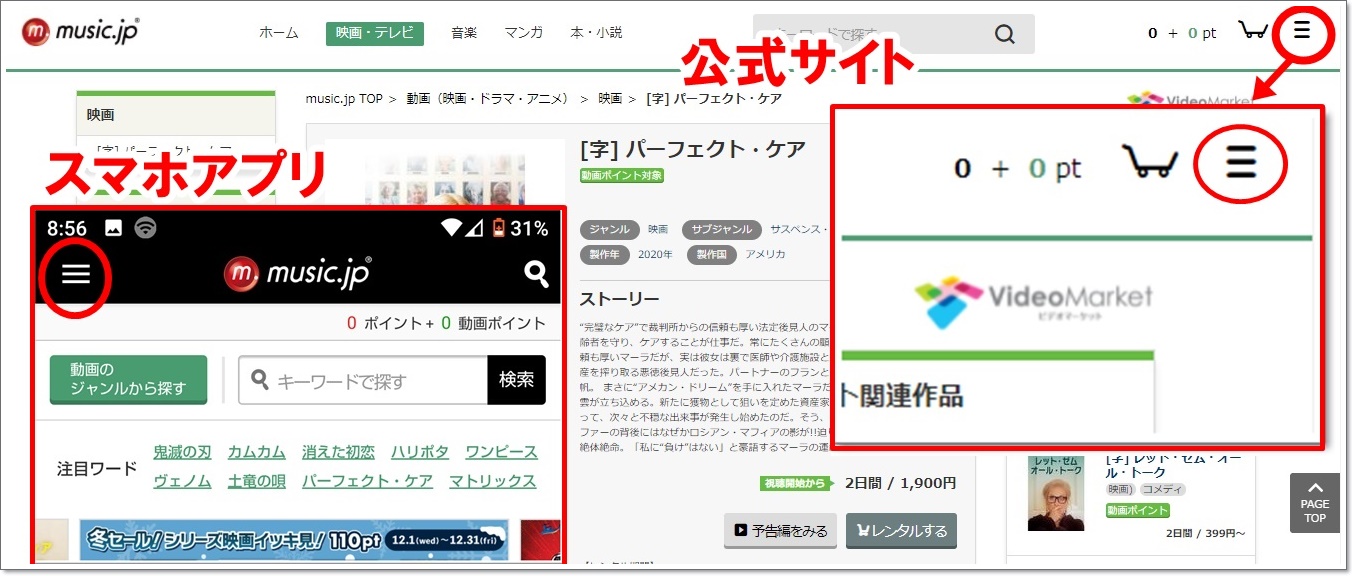Click the [字] パーフェクト・ケア page title
Screen dimensions: 1353x576
point(693,149)
